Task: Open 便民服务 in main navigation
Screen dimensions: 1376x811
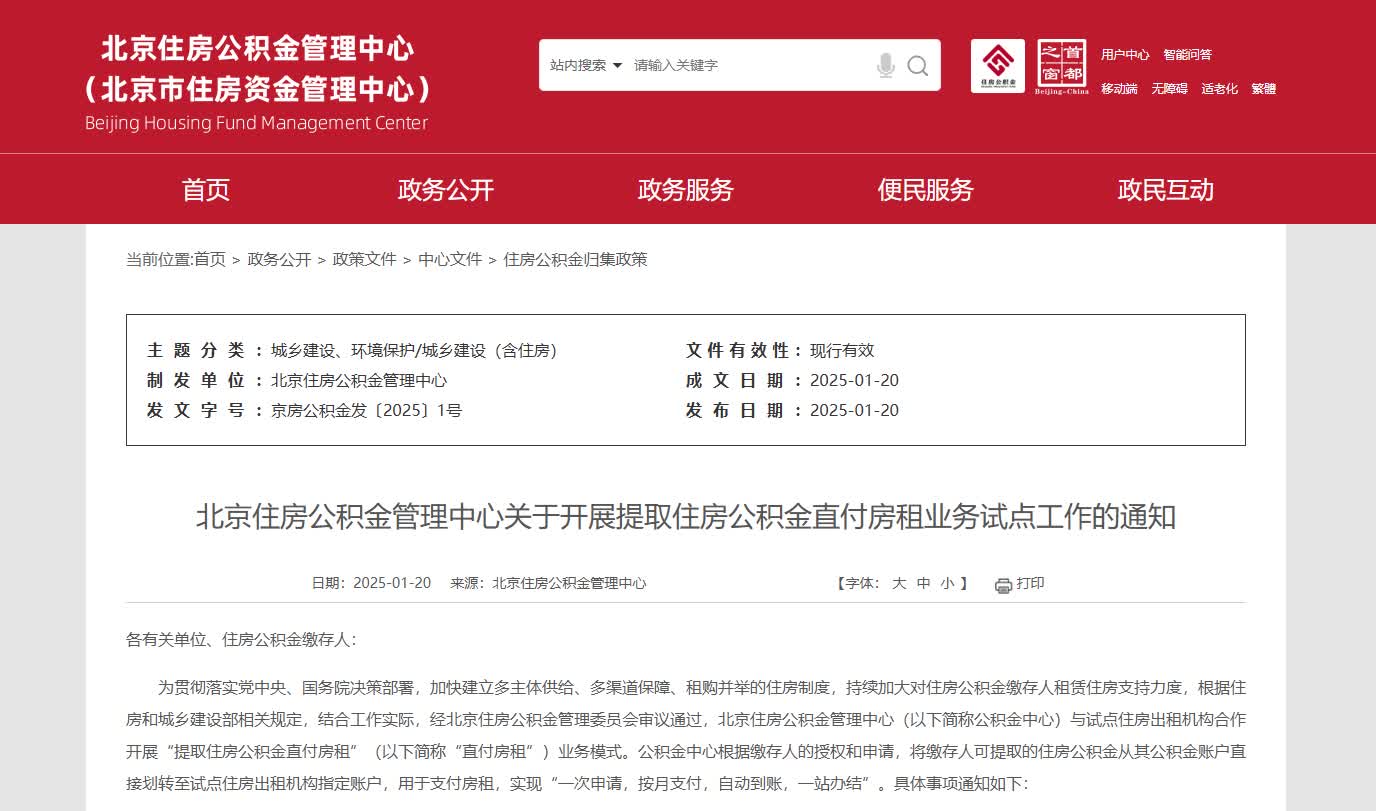Action: coord(926,190)
